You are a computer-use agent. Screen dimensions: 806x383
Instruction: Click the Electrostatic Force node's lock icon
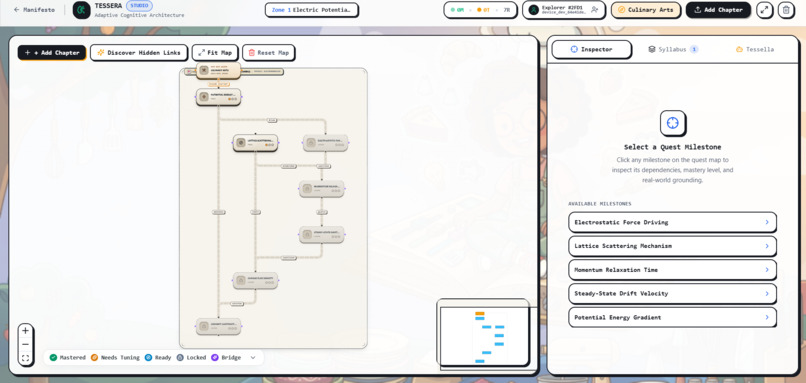[x=310, y=142]
